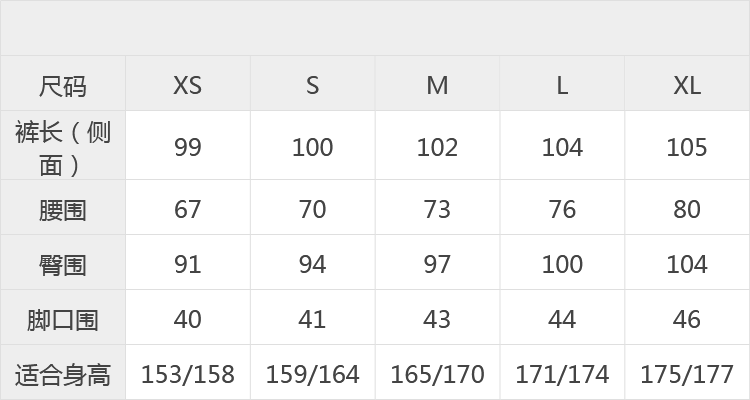750x400 pixels.
Task: Select the height range 153/158 cell
Action: point(188,372)
